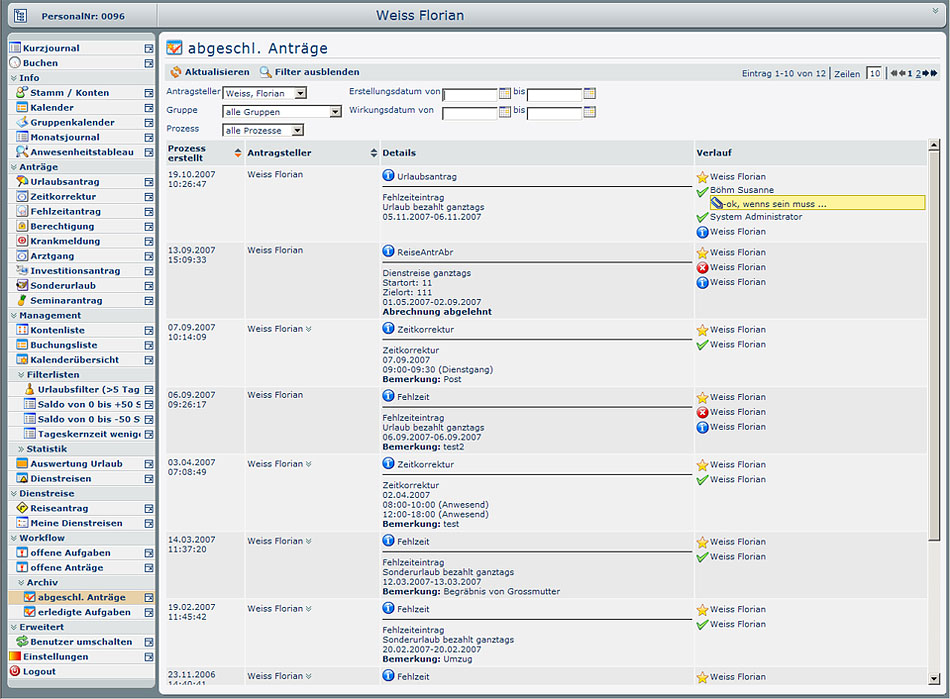Open Auswertung Urlaub menu item

click(x=76, y=464)
